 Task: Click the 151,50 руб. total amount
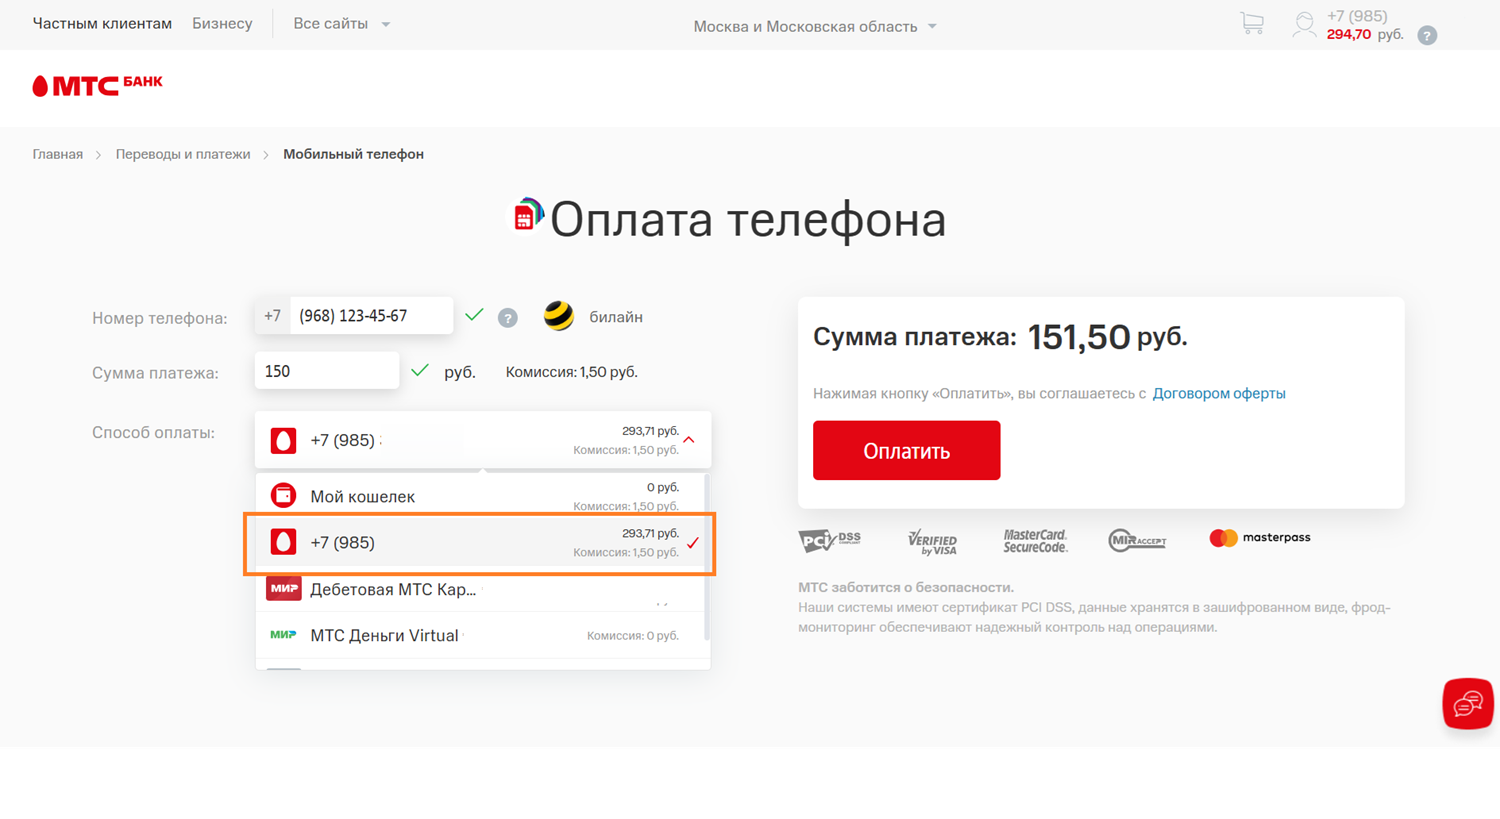point(1107,337)
